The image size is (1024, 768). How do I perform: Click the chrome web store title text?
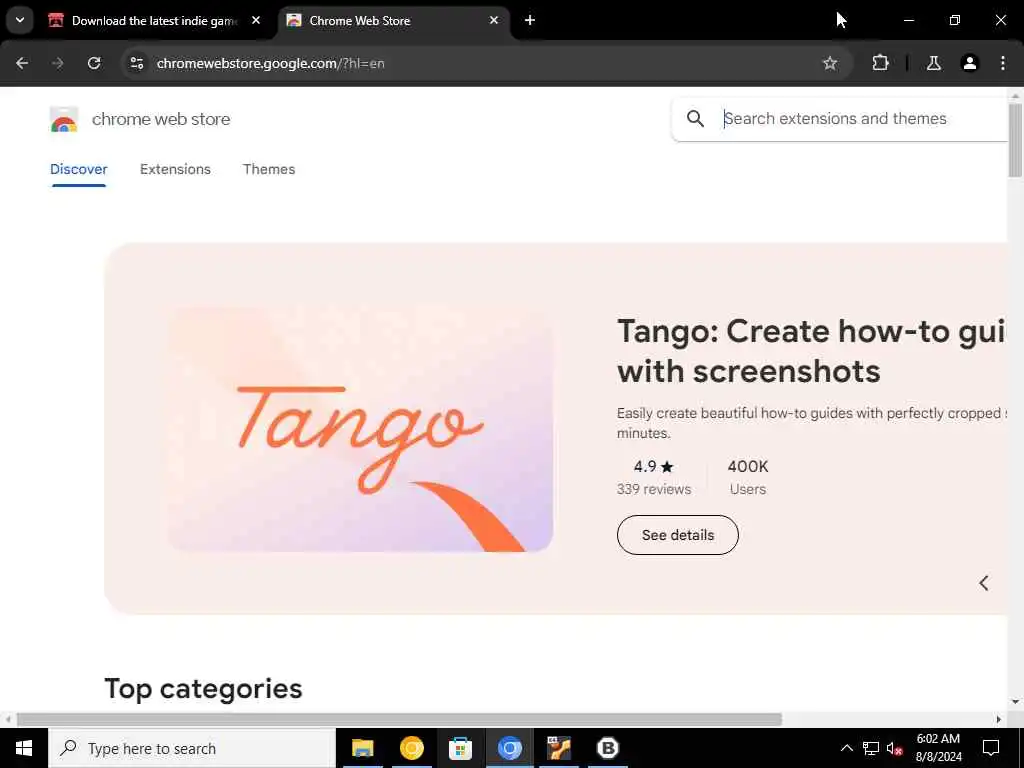(161, 119)
